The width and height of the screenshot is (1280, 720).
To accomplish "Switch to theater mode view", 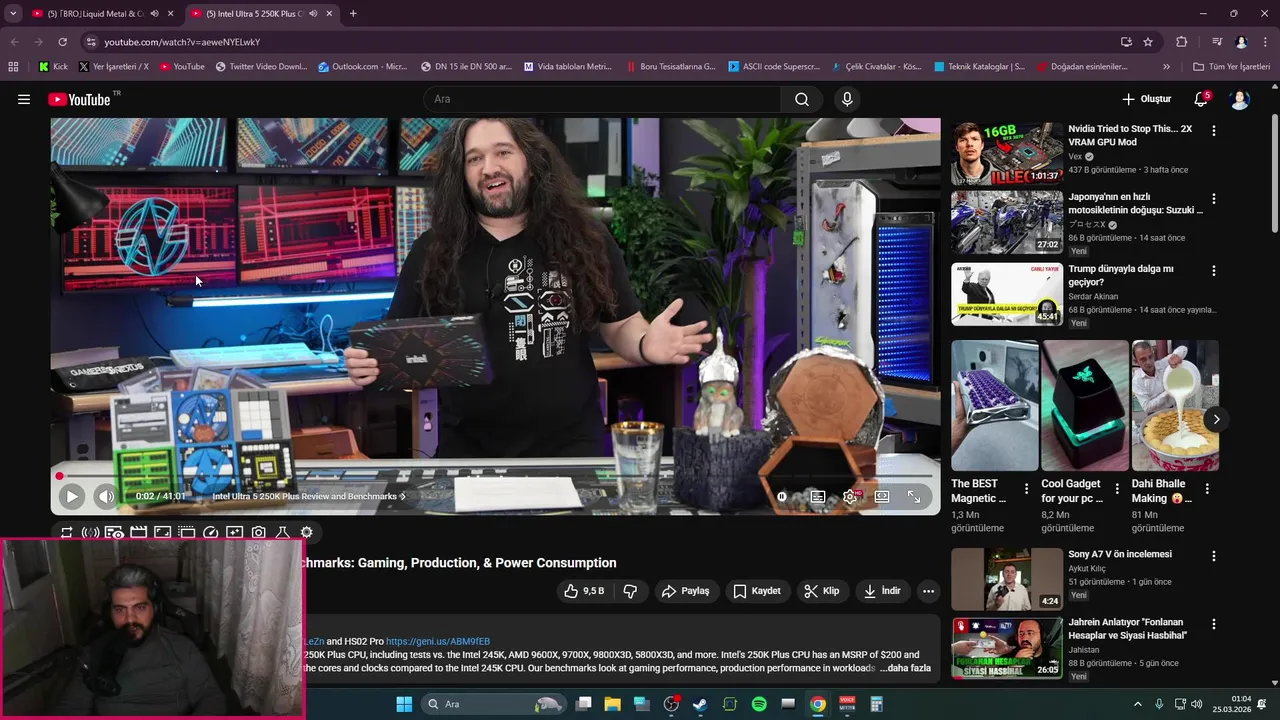I will point(882,496).
